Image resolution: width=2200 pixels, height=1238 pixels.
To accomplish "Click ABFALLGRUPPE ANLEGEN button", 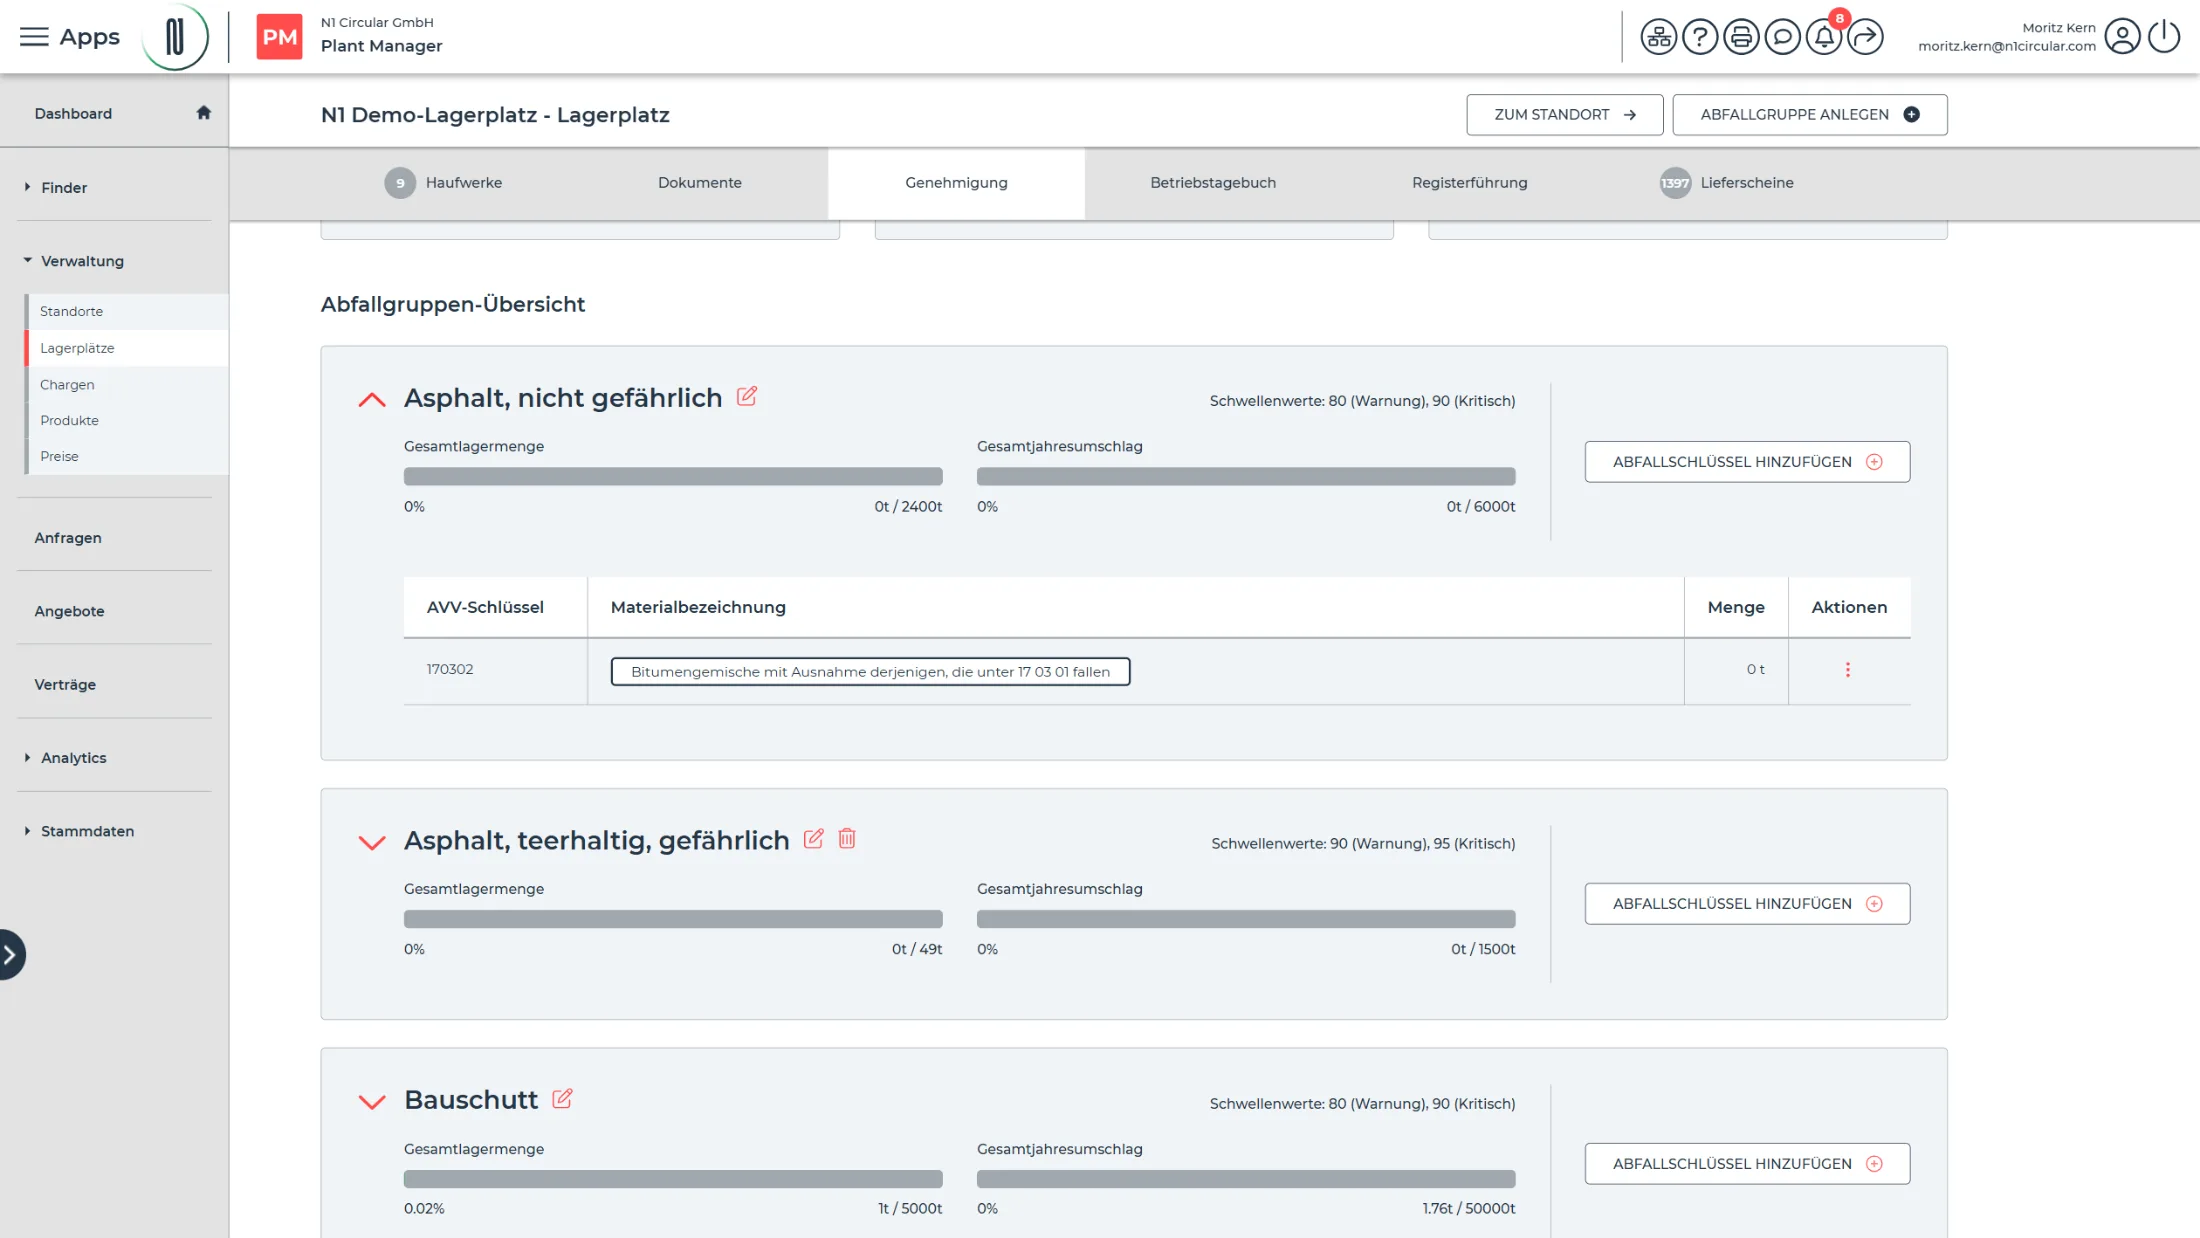I will (1810, 114).
